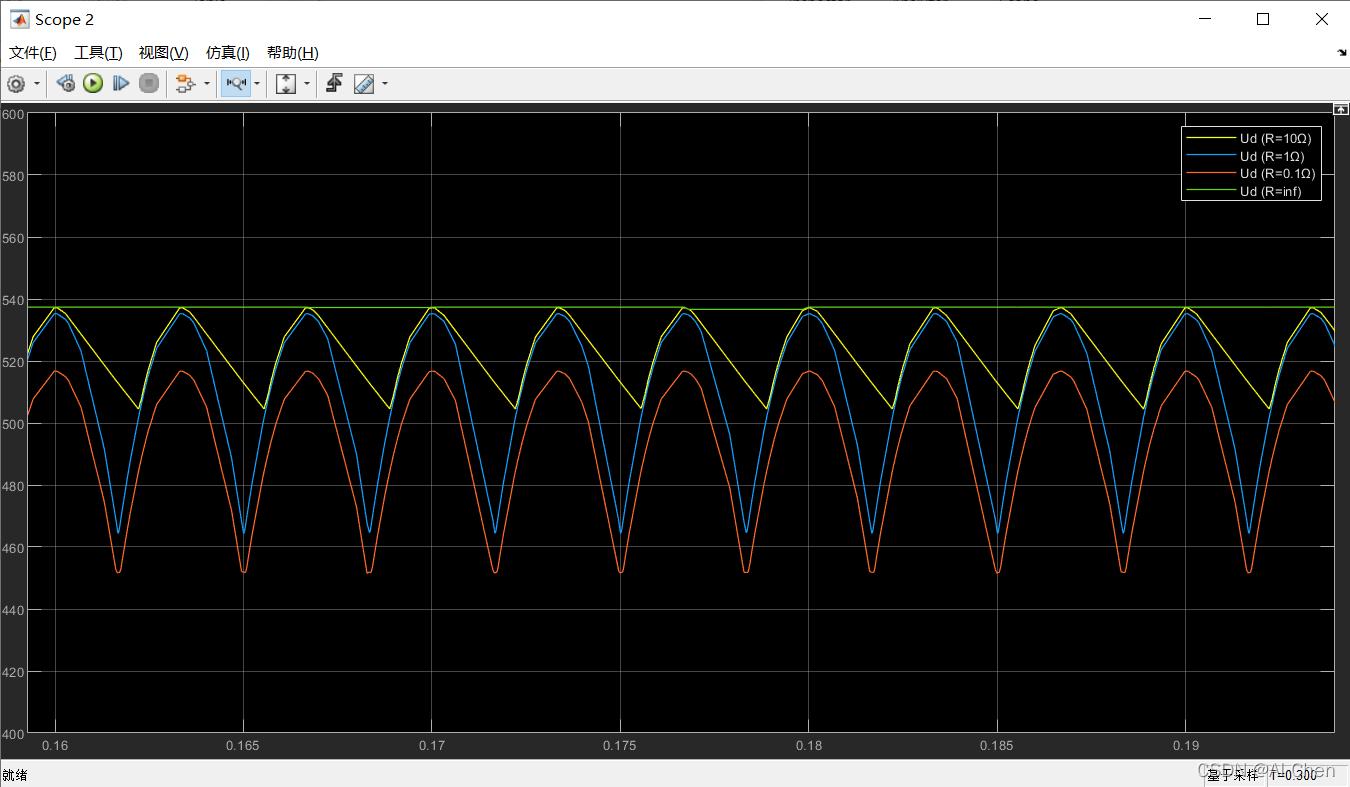Close the Scope 2 window
Viewport: 1350px width, 787px height.
tap(1321, 19)
